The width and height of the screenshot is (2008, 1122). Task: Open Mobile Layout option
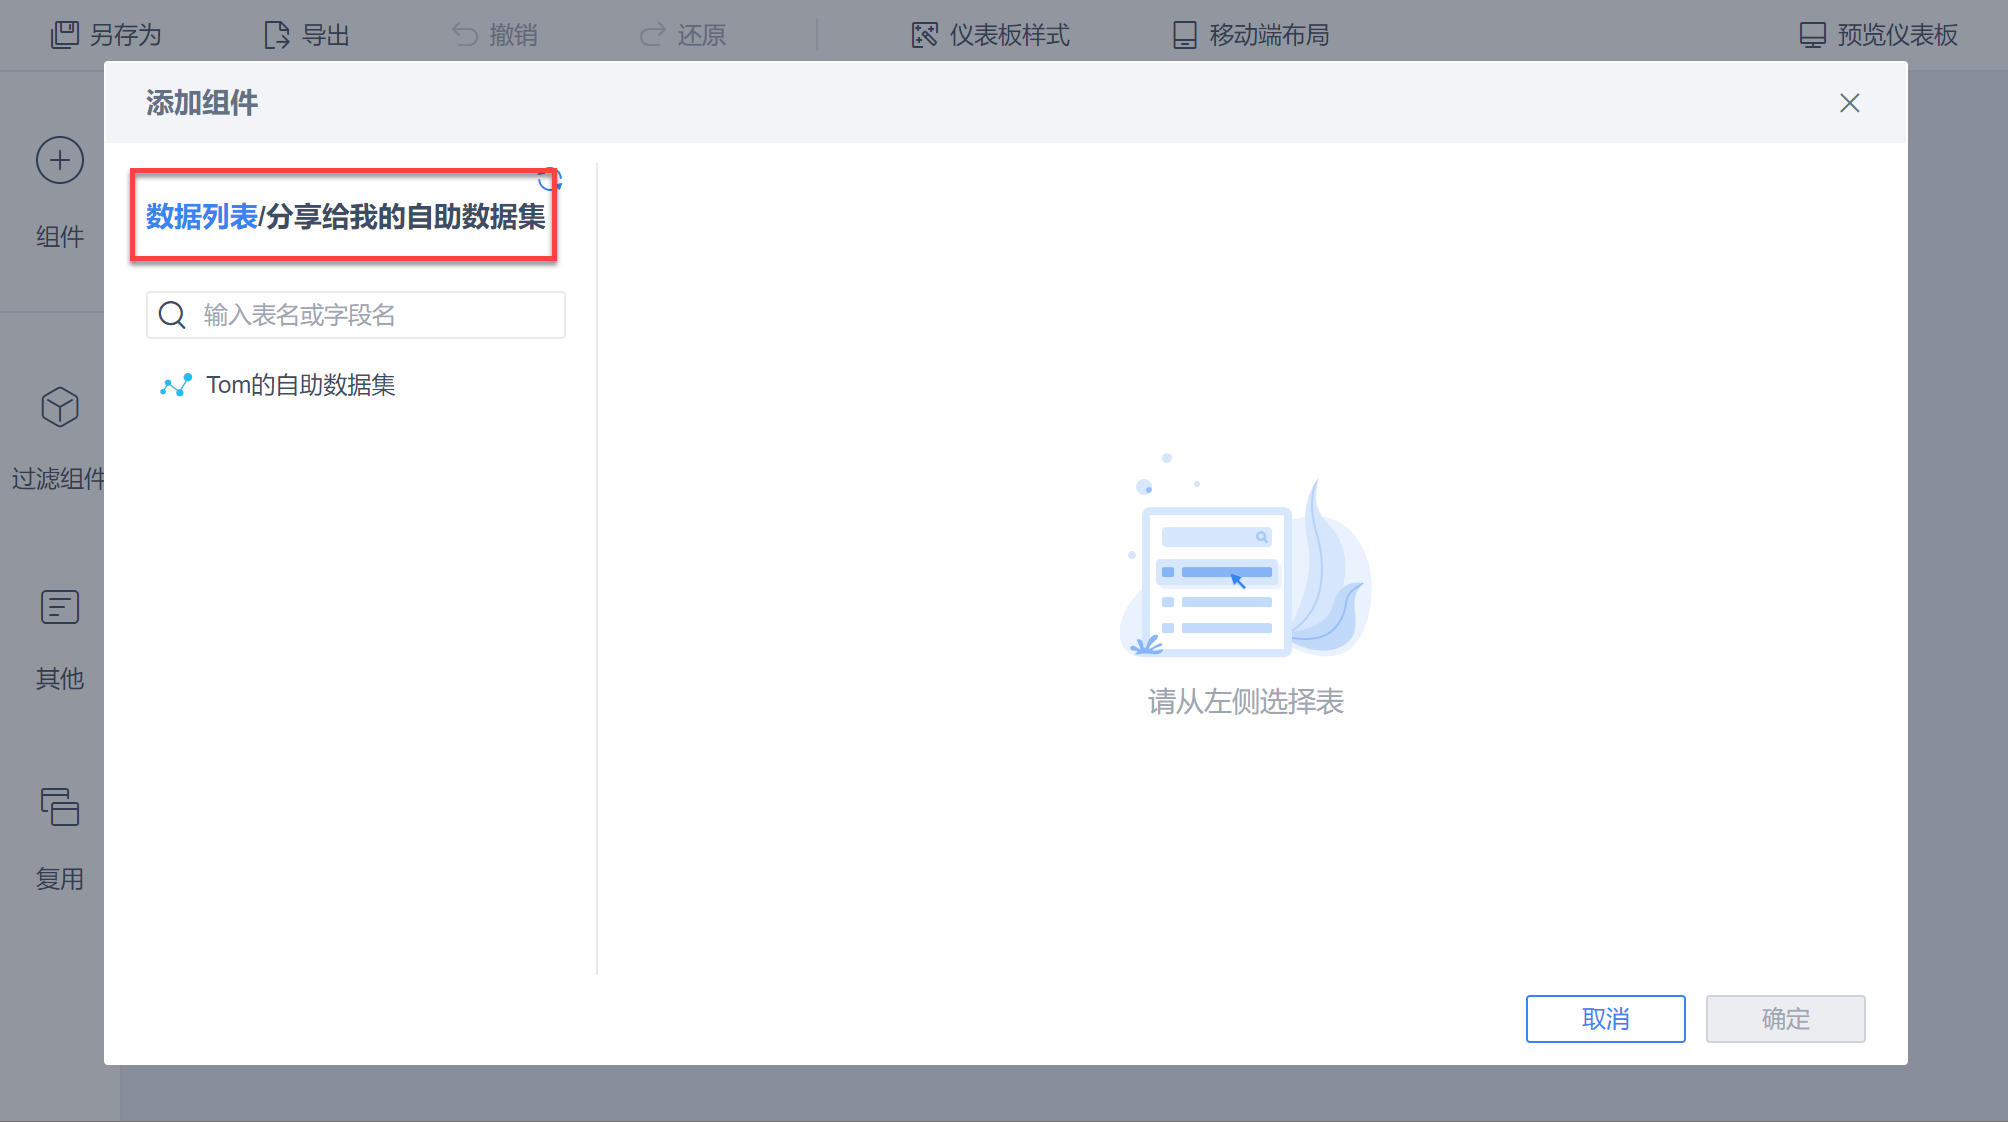pos(1250,35)
